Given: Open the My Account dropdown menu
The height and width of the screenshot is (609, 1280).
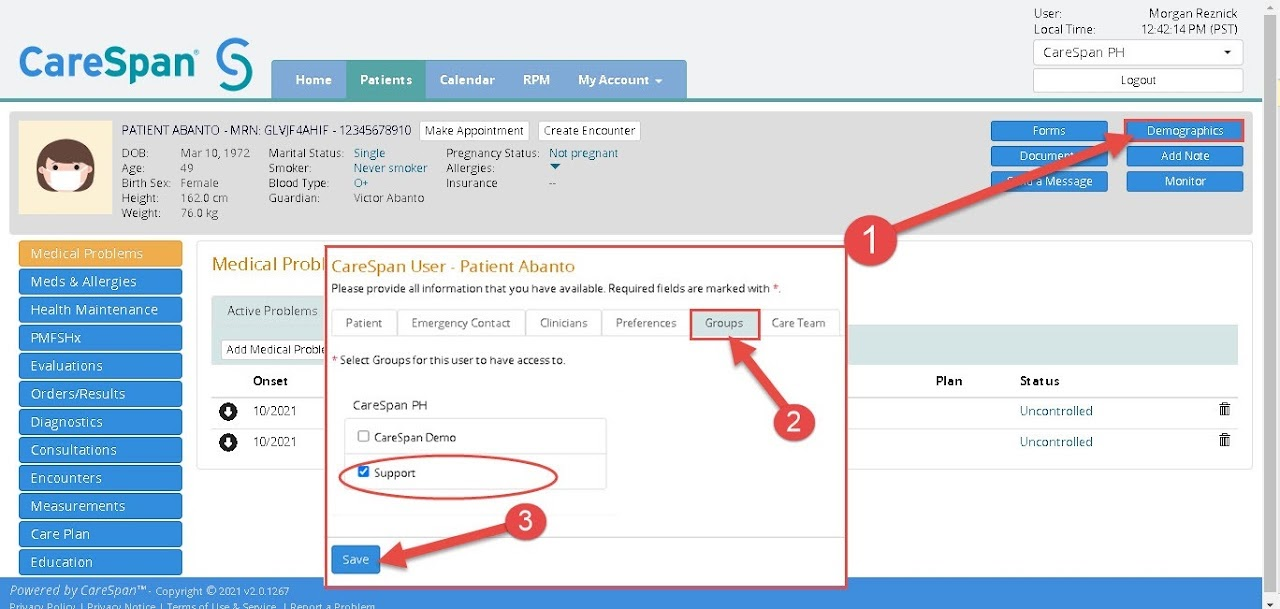Looking at the screenshot, I should coord(620,80).
